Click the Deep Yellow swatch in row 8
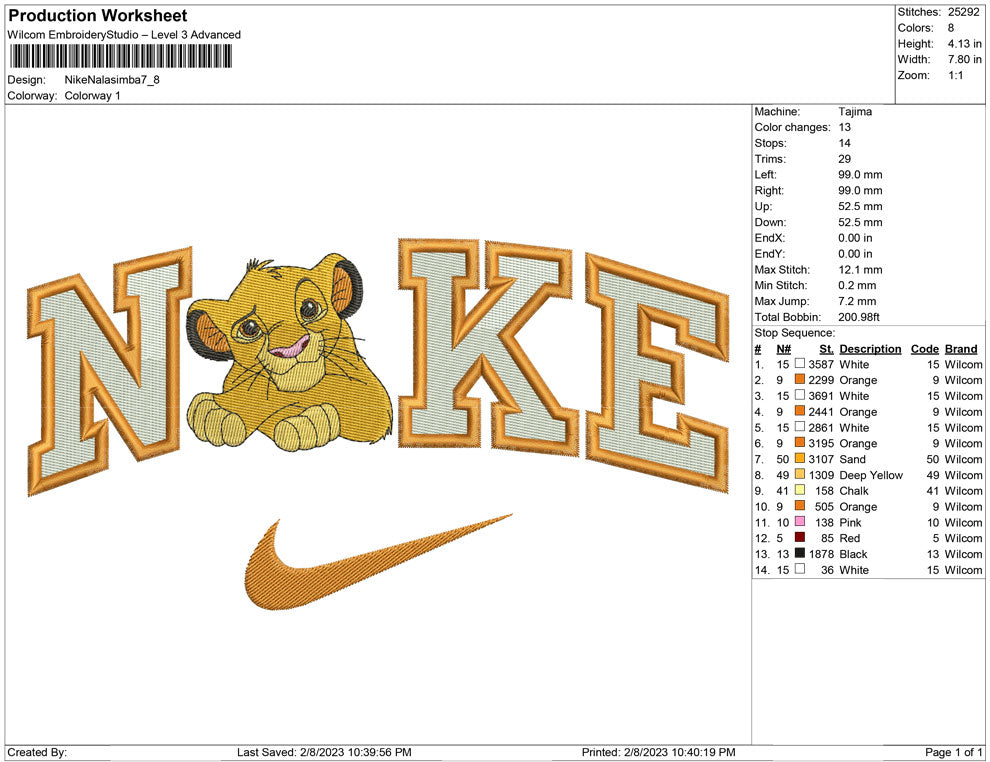The height and width of the screenshot is (762, 990). tap(799, 474)
